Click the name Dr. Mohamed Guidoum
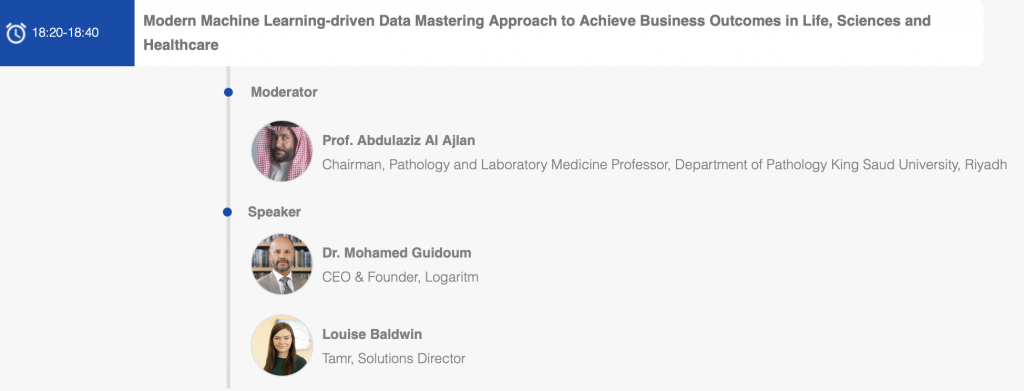Viewport: 1024px width, 391px height. coord(396,253)
